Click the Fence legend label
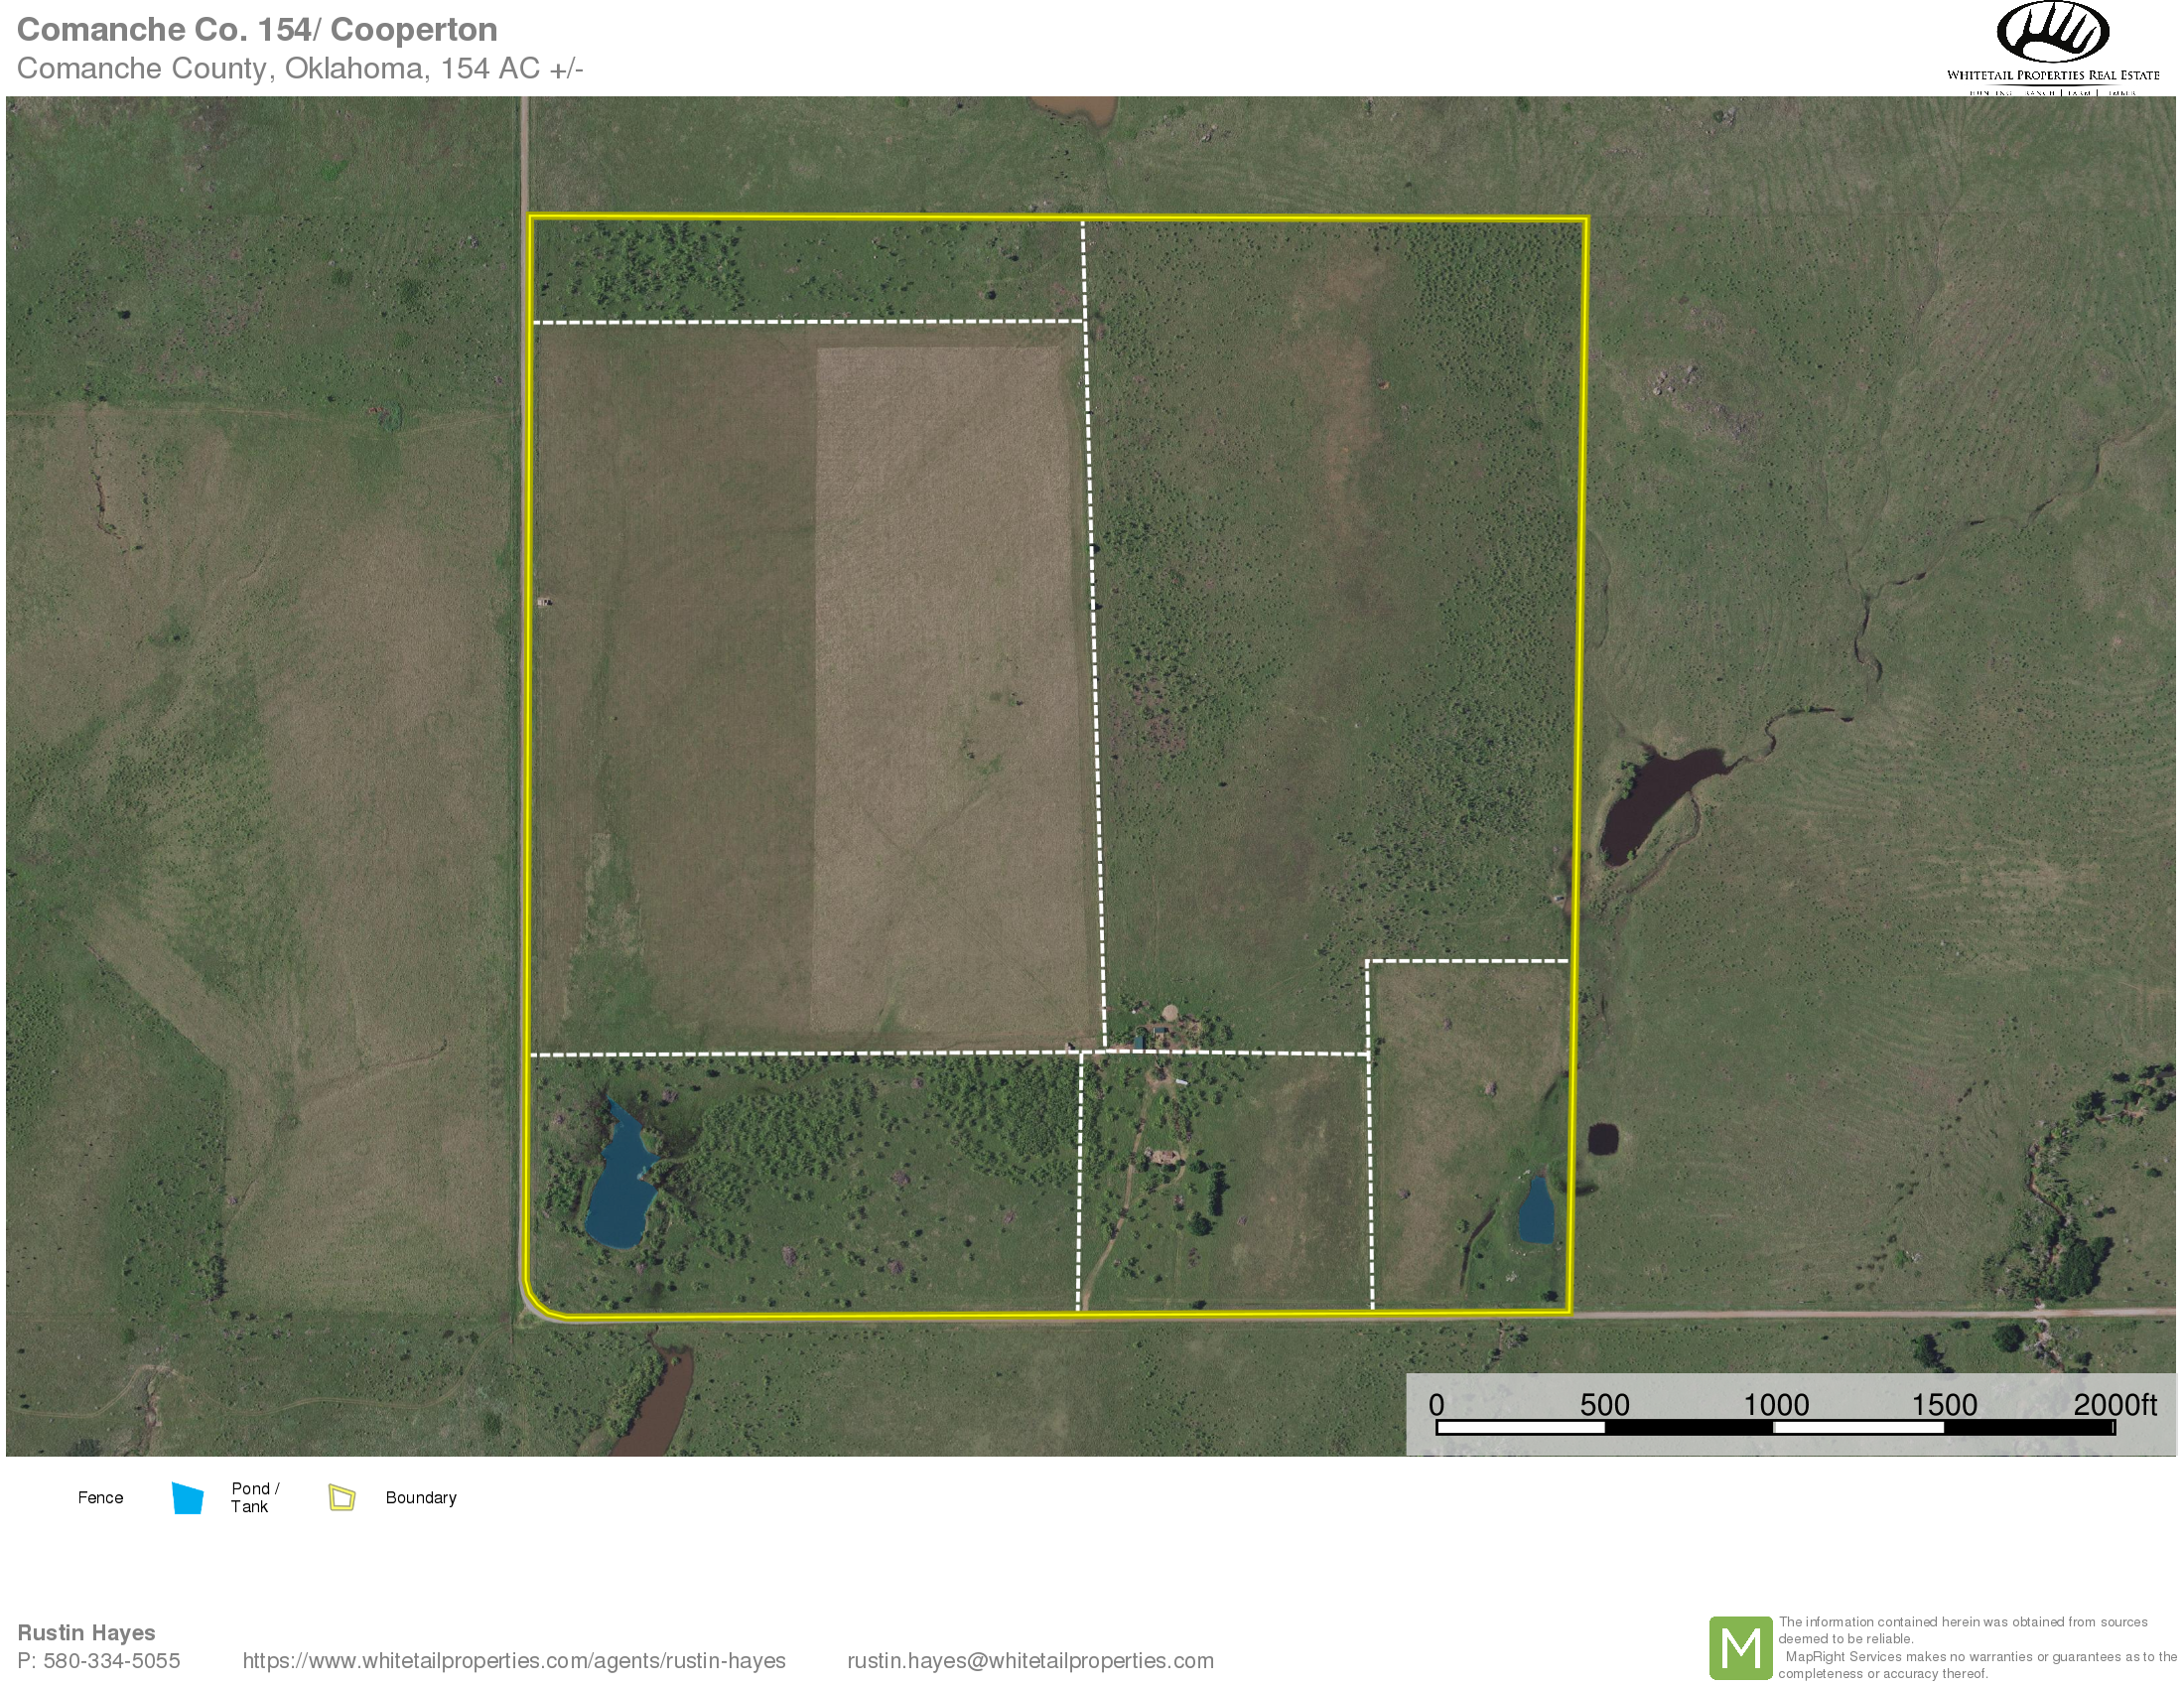This screenshot has height=1687, width=2184. [100, 1497]
